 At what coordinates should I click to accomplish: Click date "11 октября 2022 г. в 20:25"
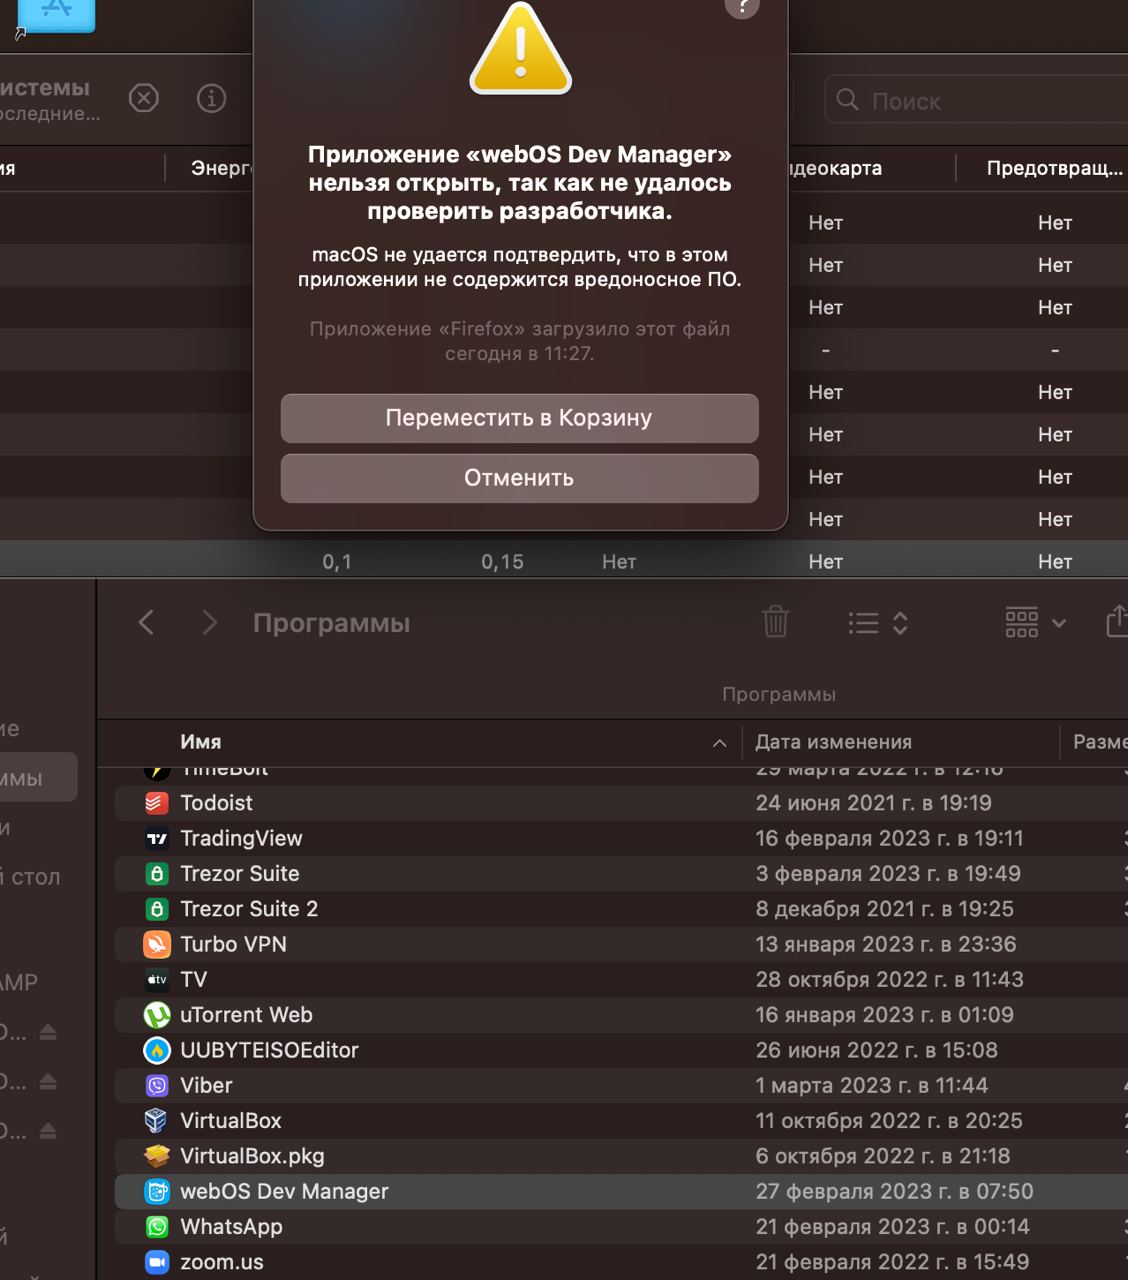(x=889, y=1121)
